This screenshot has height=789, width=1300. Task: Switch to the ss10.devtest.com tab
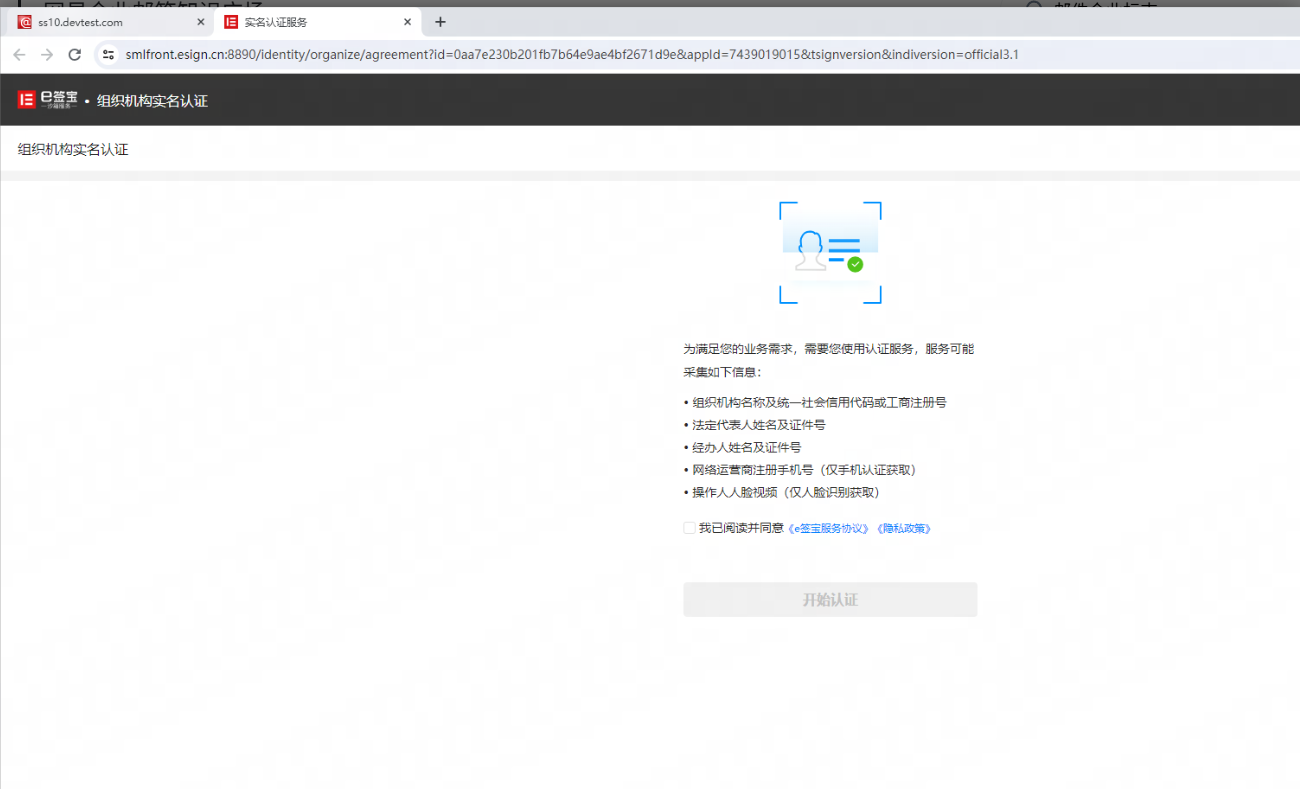pyautogui.click(x=110, y=22)
